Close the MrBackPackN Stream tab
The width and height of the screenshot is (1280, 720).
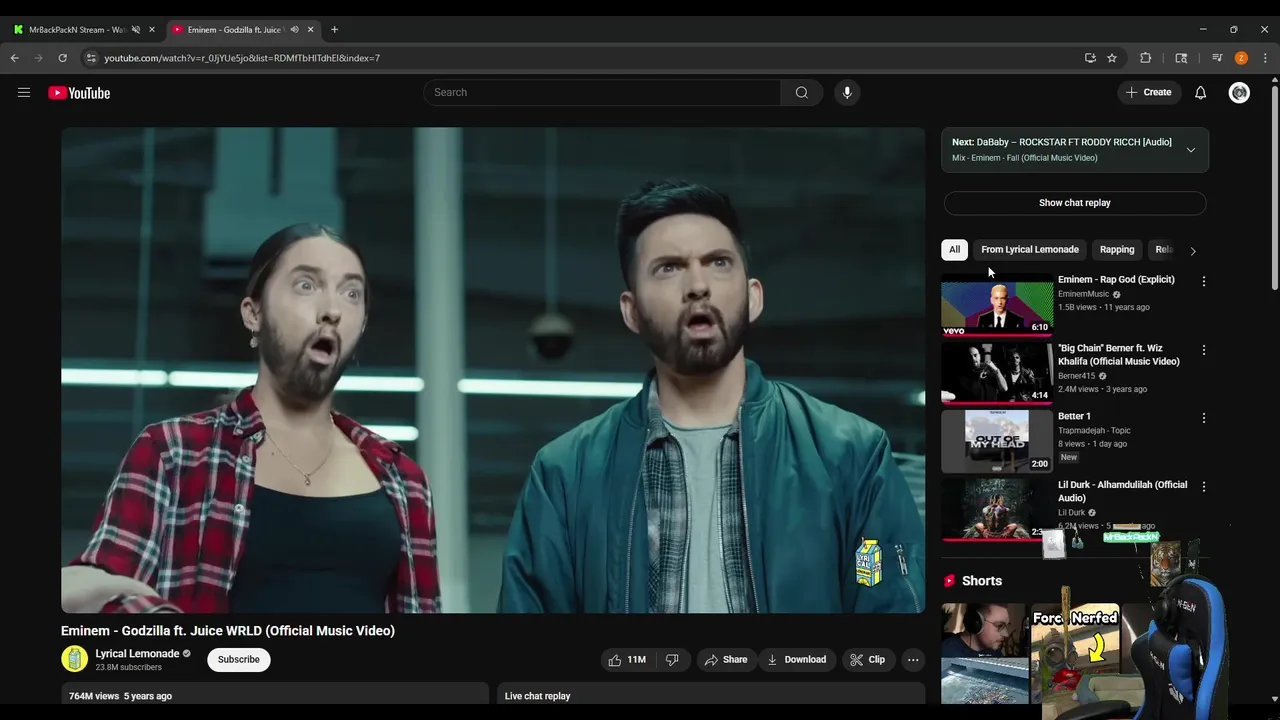pyautogui.click(x=152, y=29)
